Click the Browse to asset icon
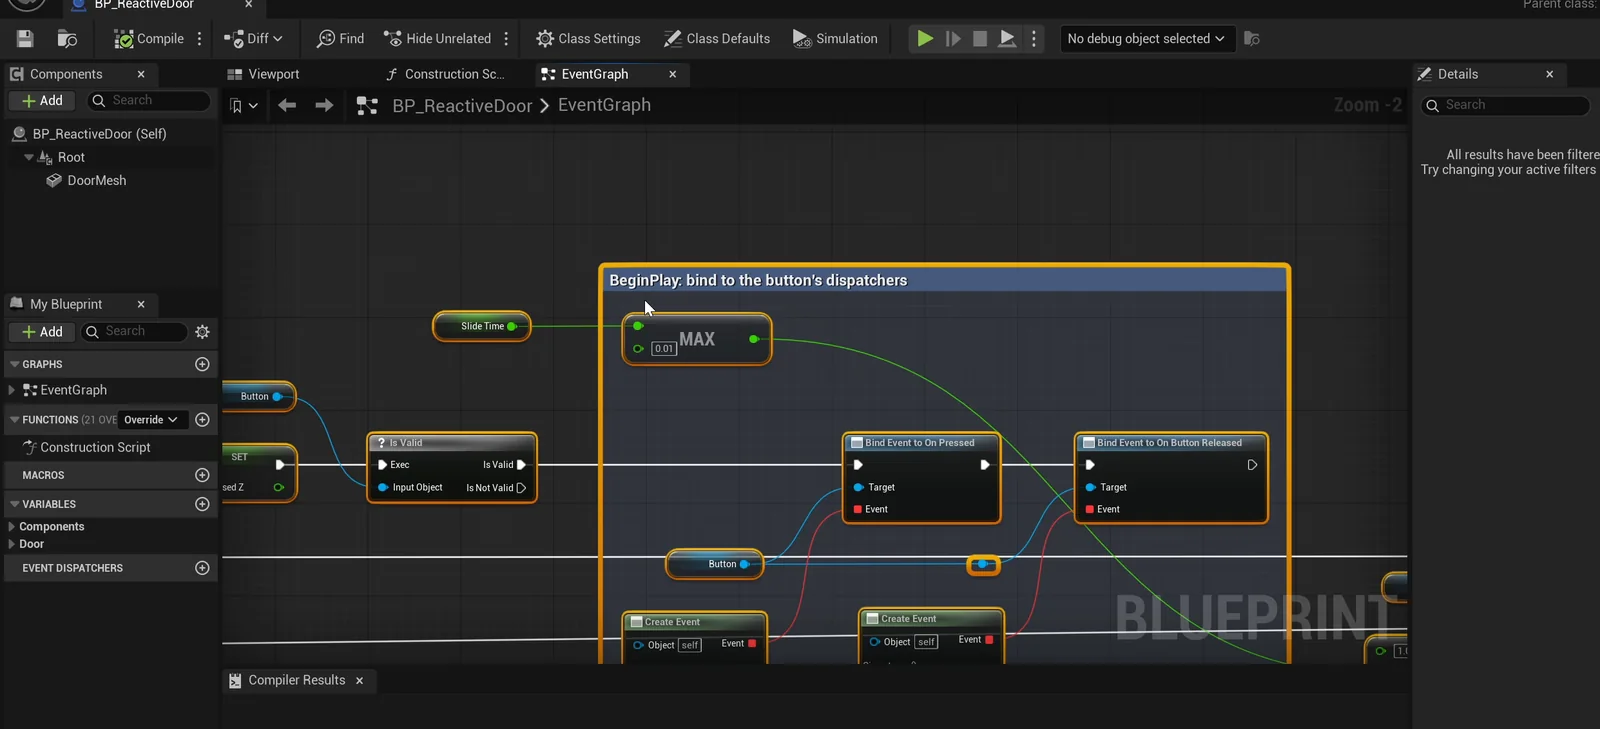This screenshot has height=729, width=1600. (x=67, y=39)
